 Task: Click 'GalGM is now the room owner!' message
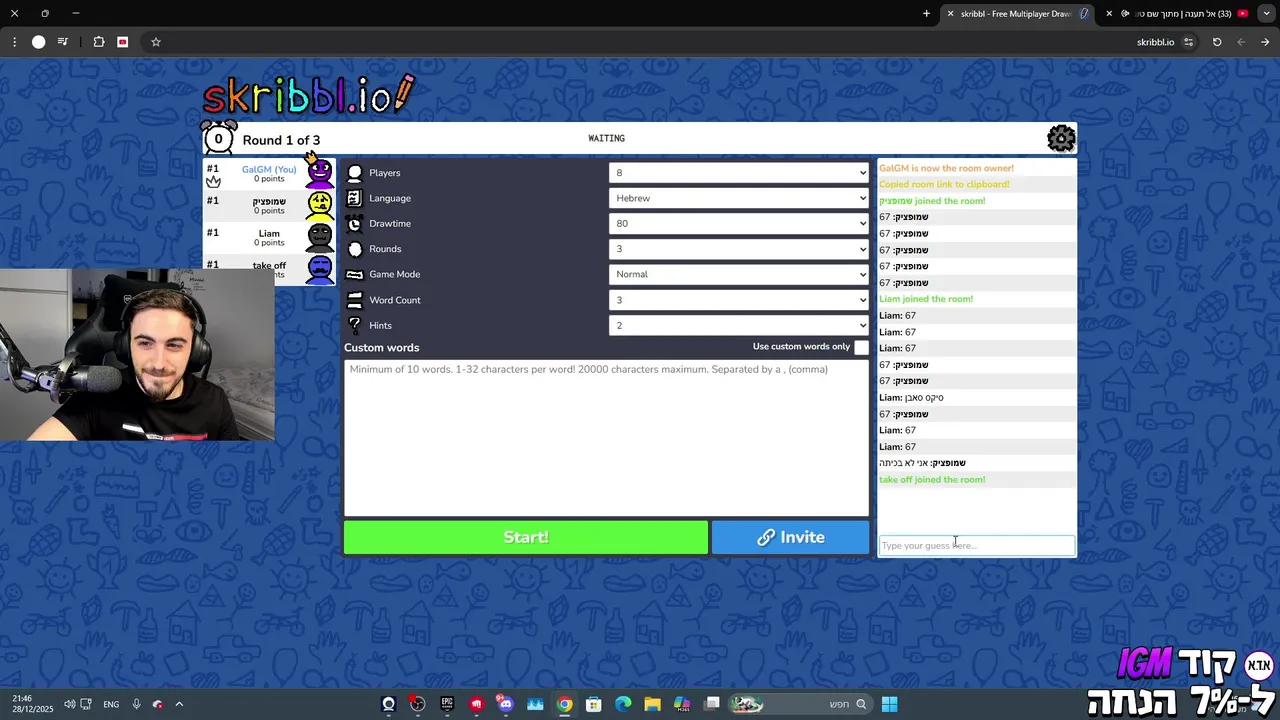pos(946,168)
